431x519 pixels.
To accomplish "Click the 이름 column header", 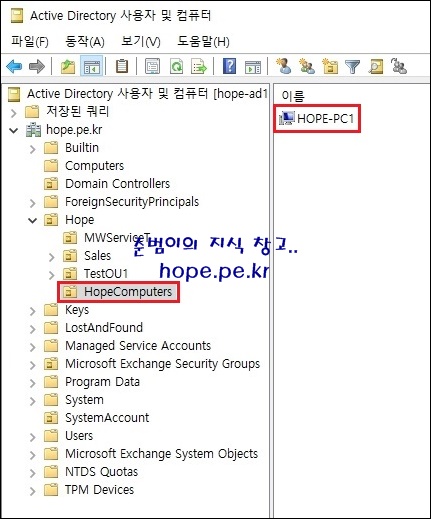I will click(x=293, y=96).
